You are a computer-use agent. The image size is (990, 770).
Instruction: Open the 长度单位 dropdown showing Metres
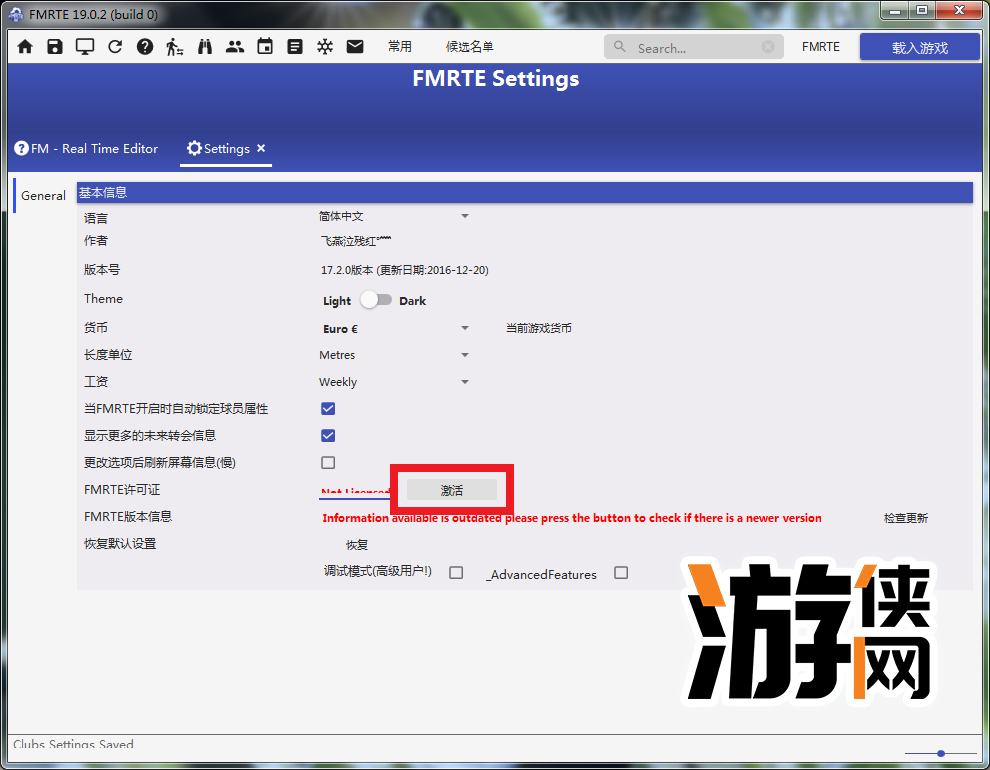[x=393, y=355]
